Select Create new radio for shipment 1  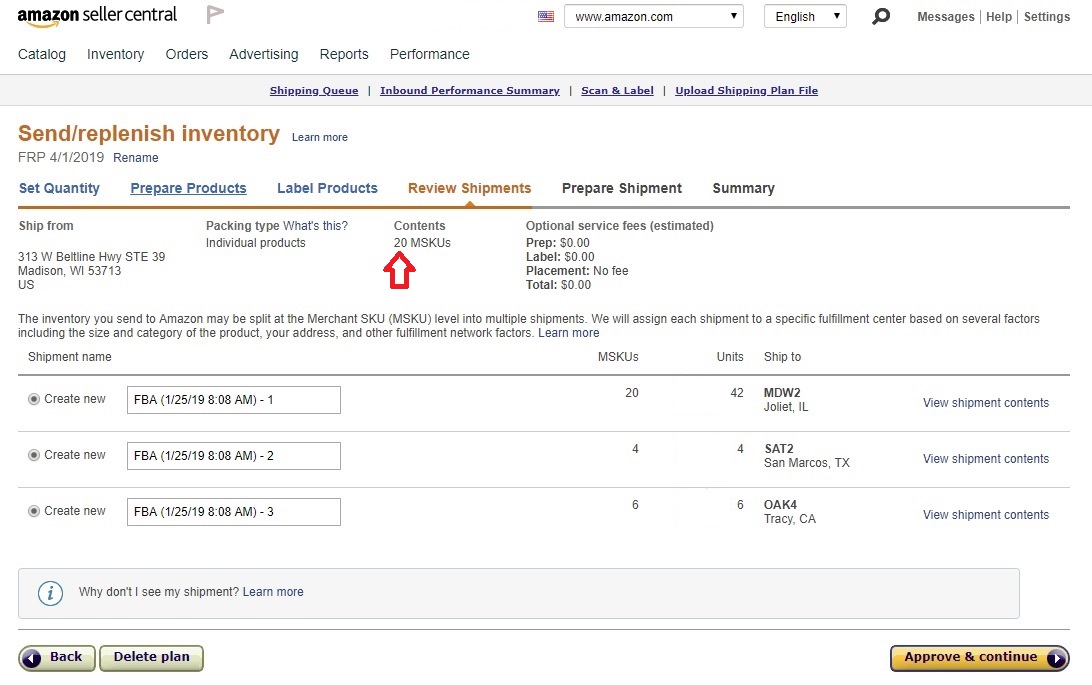coord(33,399)
